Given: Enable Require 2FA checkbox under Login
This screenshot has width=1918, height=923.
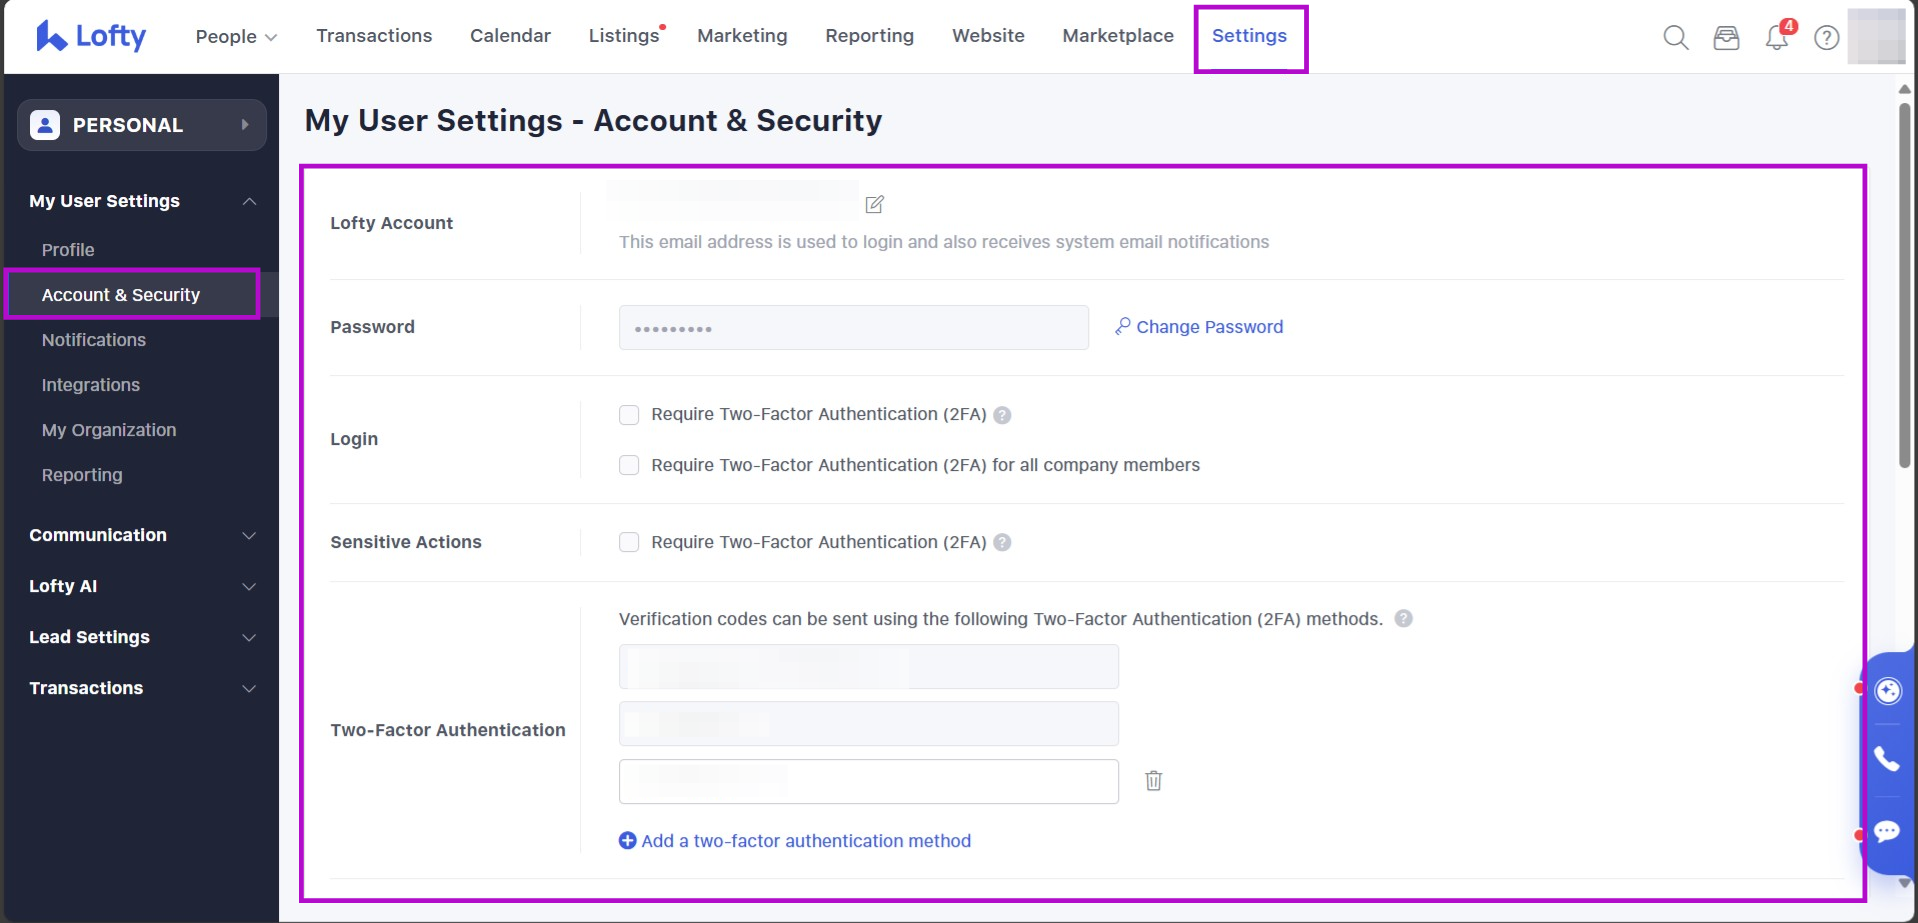Looking at the screenshot, I should click(x=629, y=415).
